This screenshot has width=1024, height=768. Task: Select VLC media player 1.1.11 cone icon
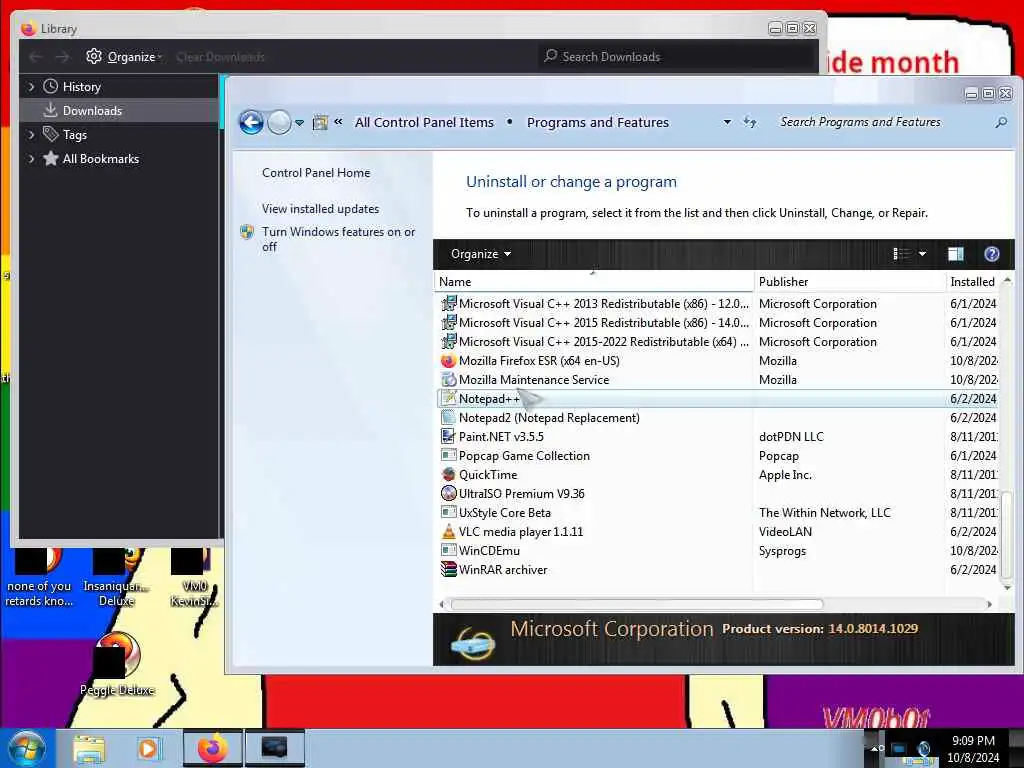point(449,531)
